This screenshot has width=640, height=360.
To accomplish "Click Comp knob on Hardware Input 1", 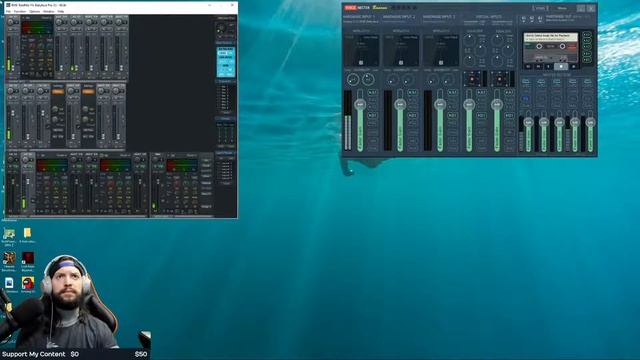I will pos(353,80).
